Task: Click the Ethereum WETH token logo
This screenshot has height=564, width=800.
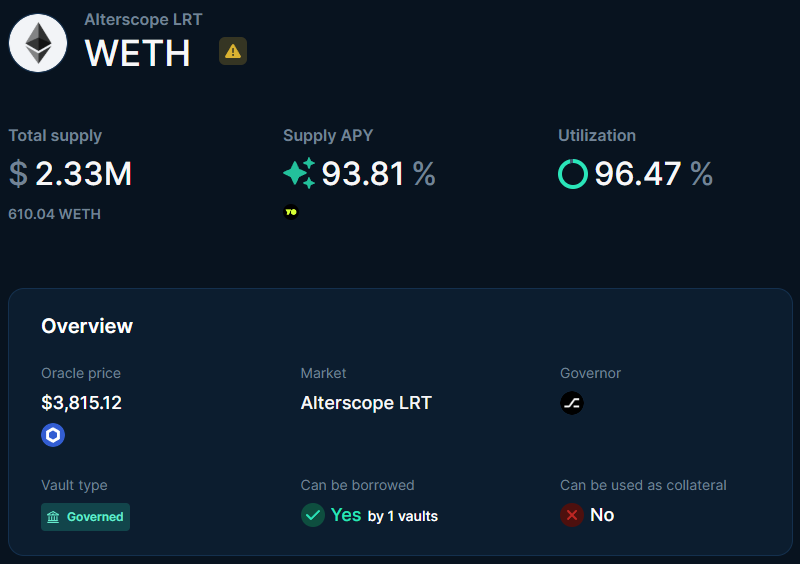Action: click(38, 43)
